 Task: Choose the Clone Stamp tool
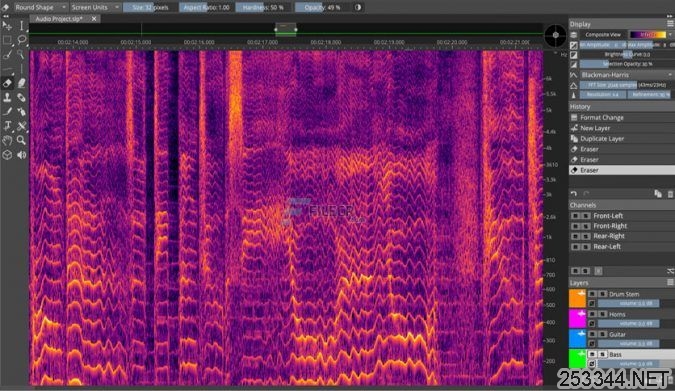(7, 97)
